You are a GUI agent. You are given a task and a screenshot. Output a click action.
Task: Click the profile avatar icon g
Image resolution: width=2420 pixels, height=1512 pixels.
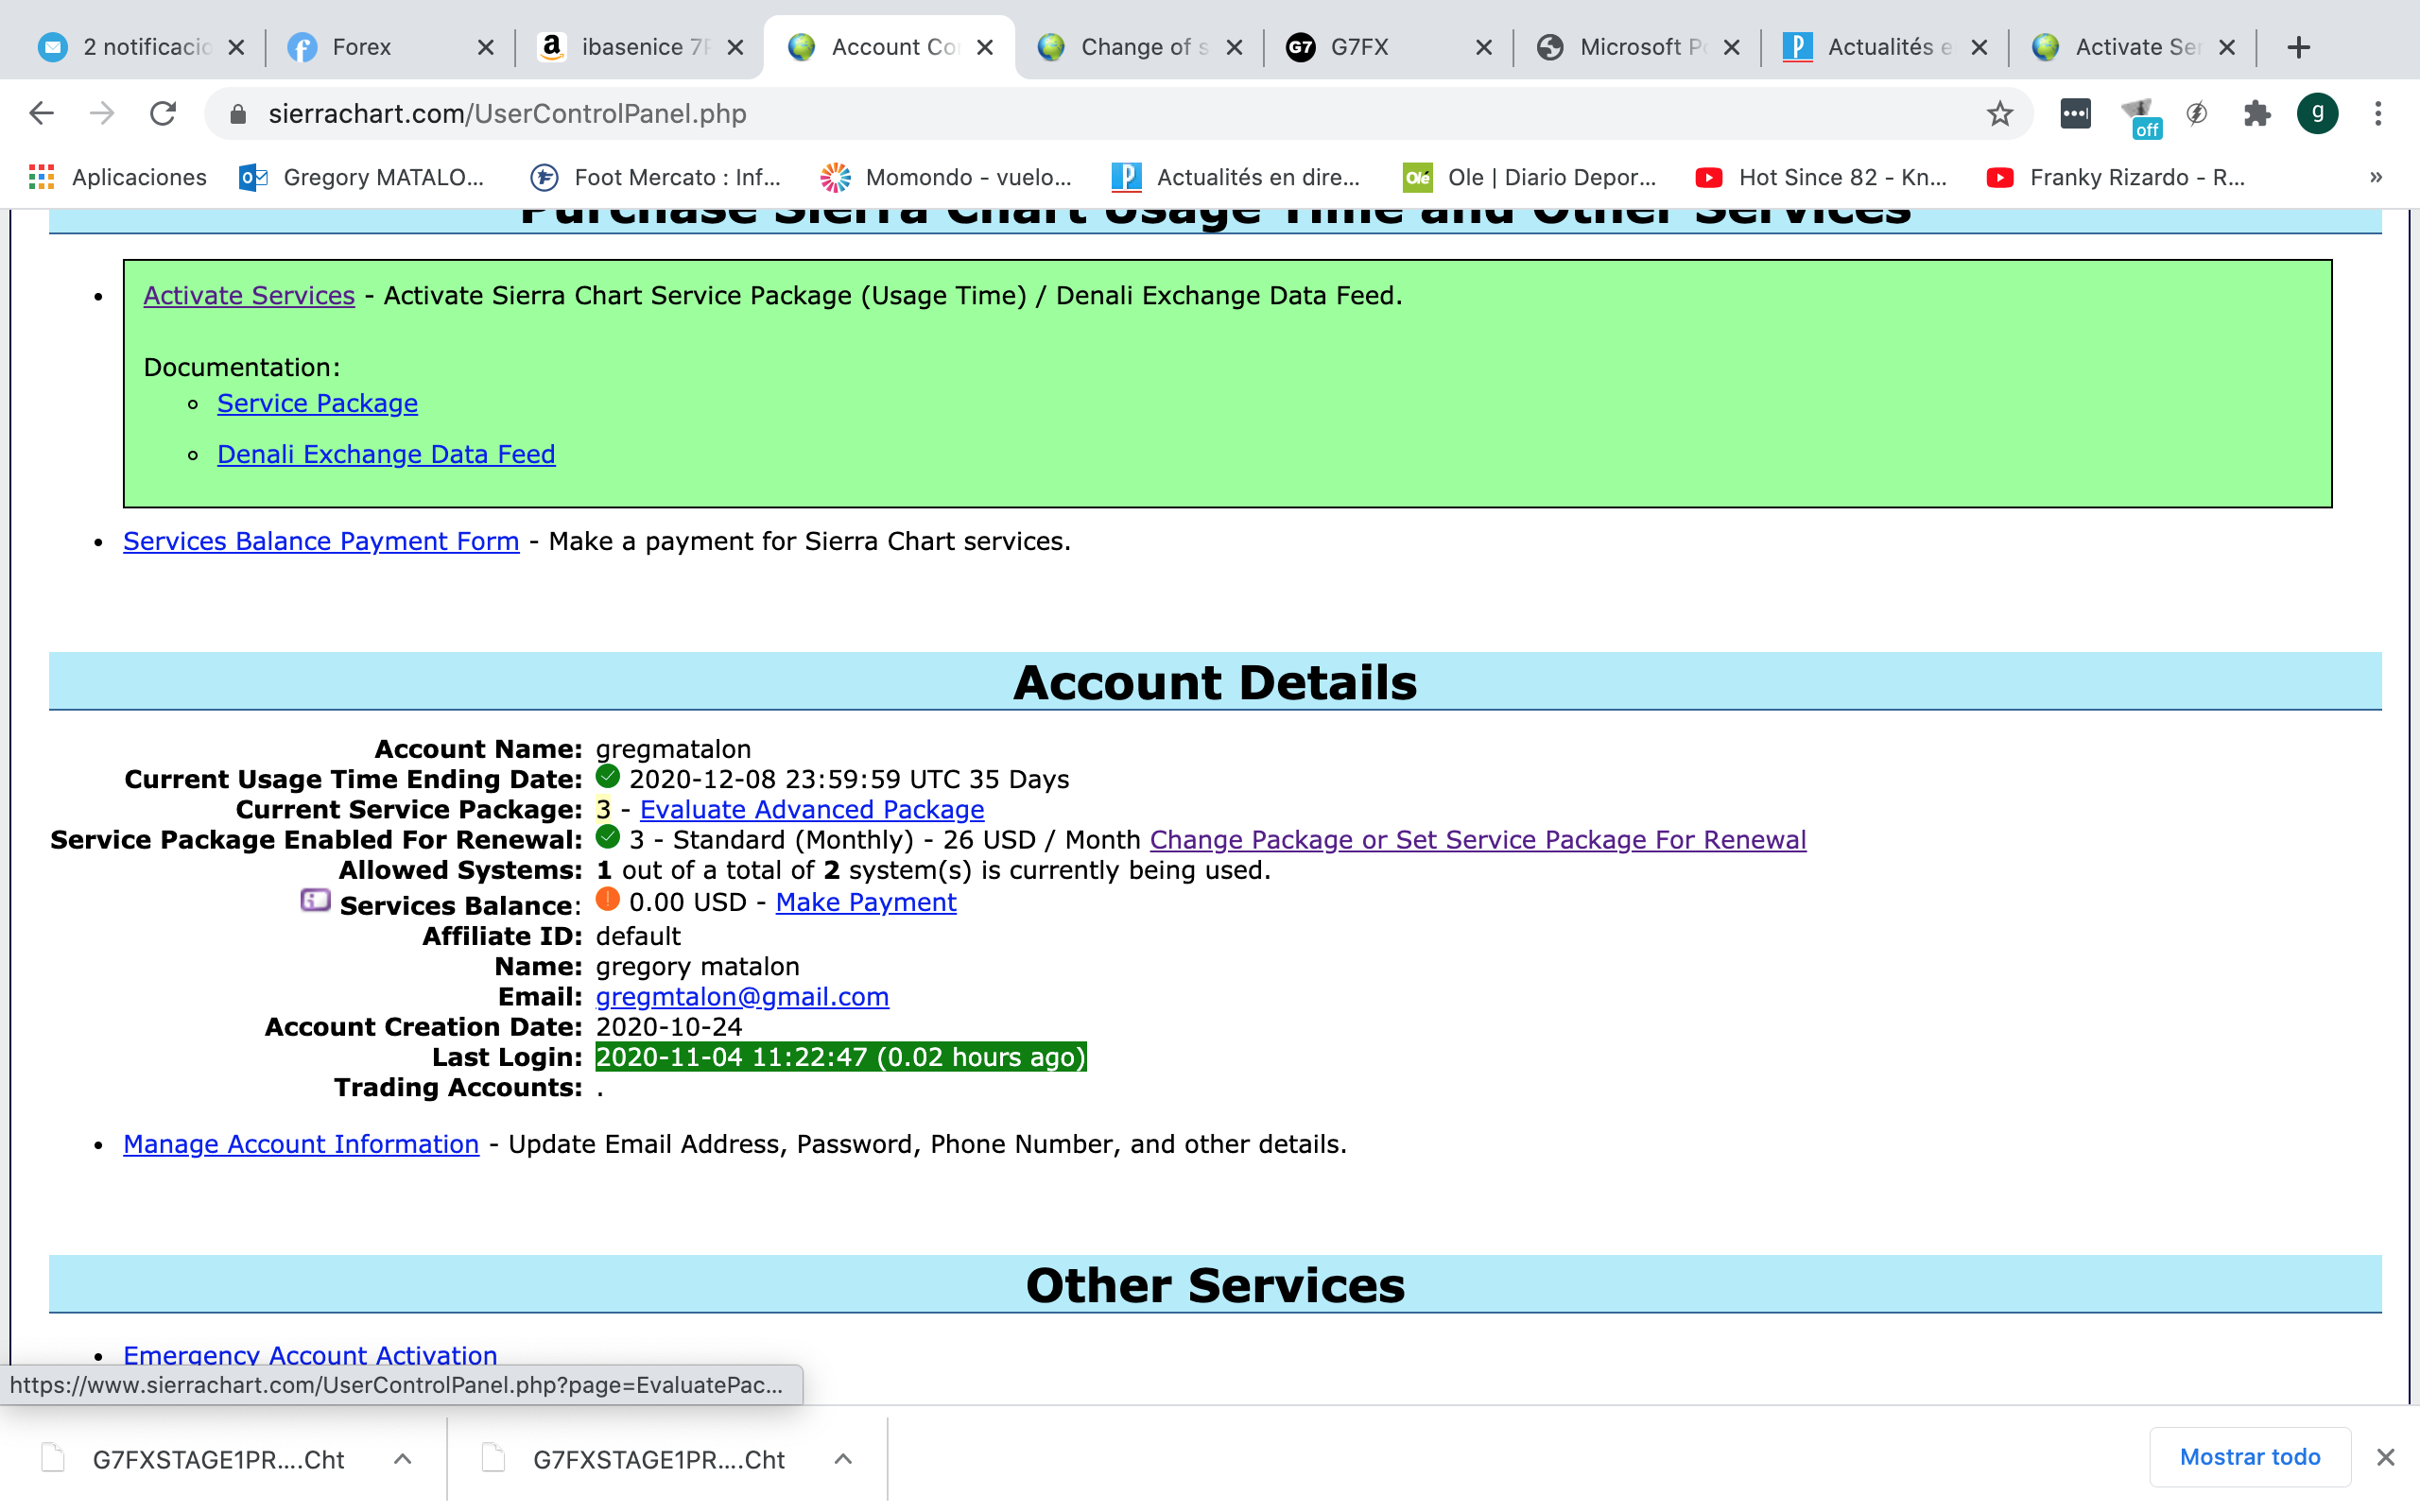tap(2317, 114)
